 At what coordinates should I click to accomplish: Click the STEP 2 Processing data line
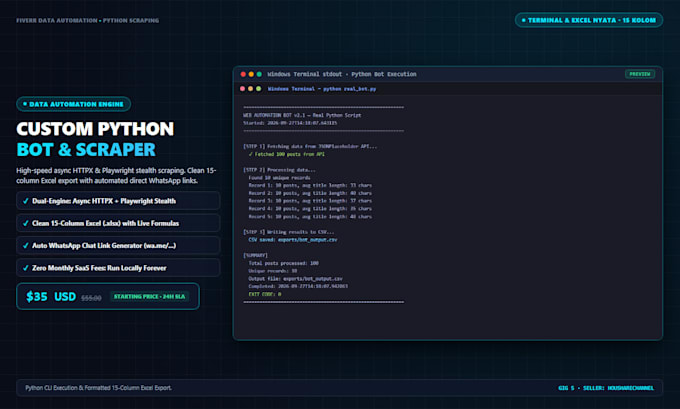click(x=279, y=170)
